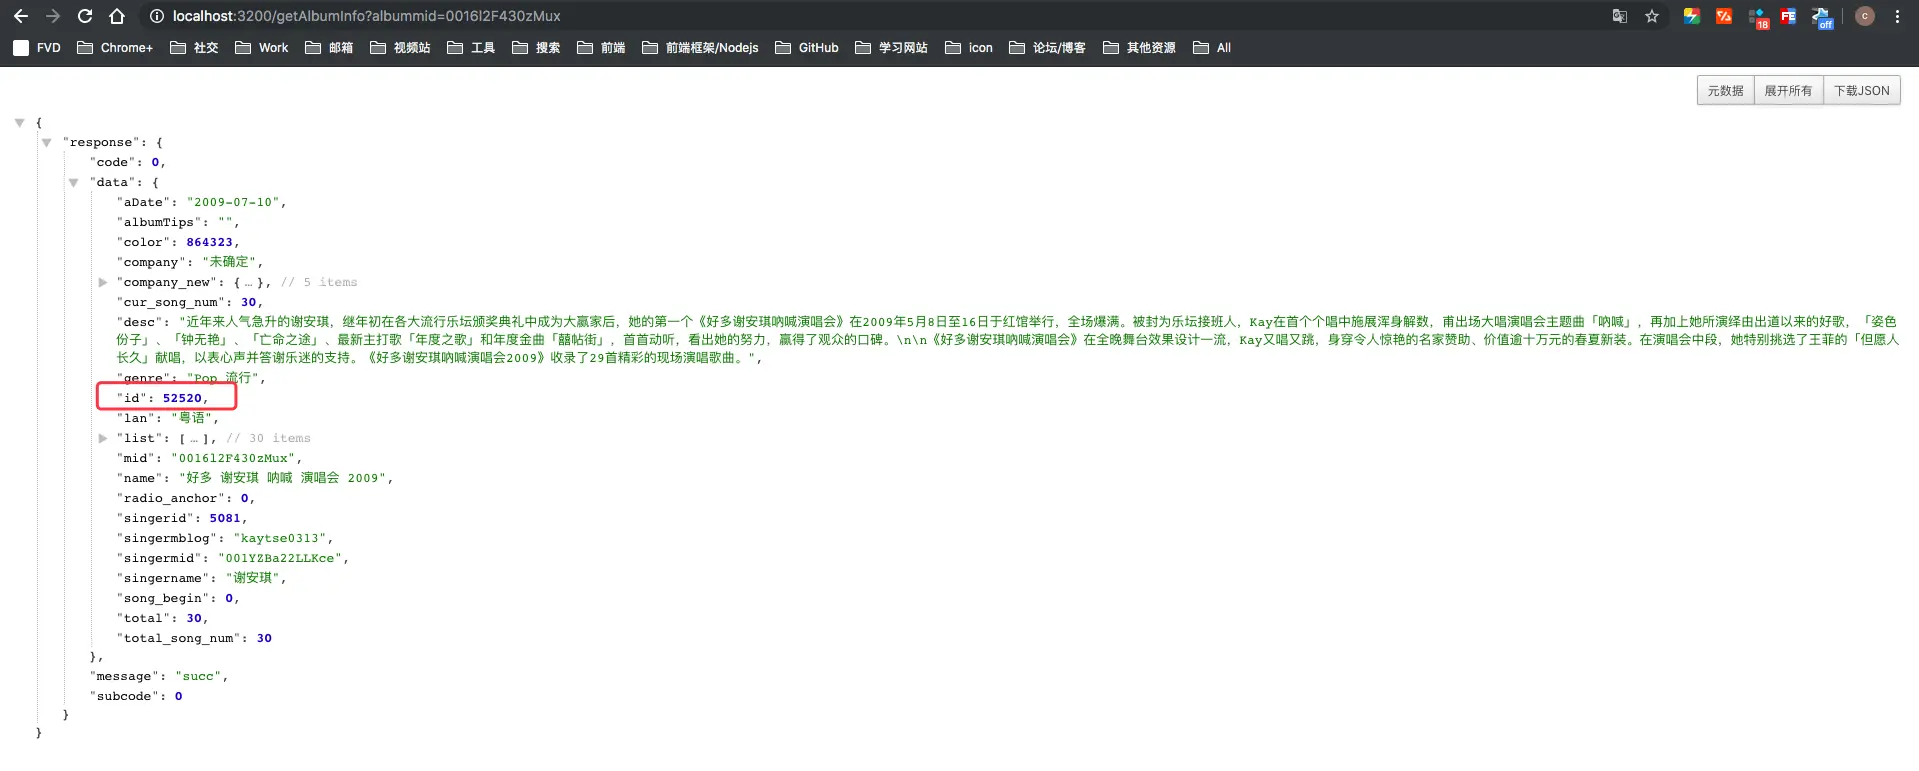Select the message value "succ"
The image size is (1919, 771).
[x=198, y=677]
